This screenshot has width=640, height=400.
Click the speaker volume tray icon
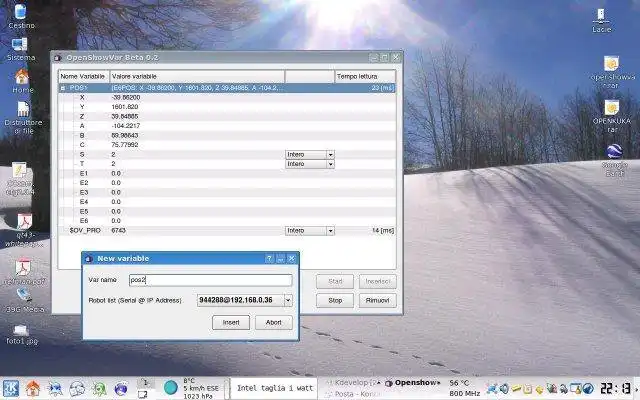click(504, 389)
